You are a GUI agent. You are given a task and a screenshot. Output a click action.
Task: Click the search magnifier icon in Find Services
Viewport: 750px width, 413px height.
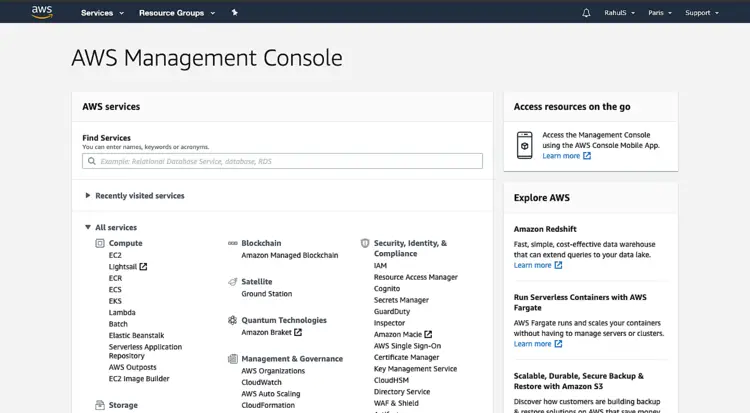pos(92,161)
